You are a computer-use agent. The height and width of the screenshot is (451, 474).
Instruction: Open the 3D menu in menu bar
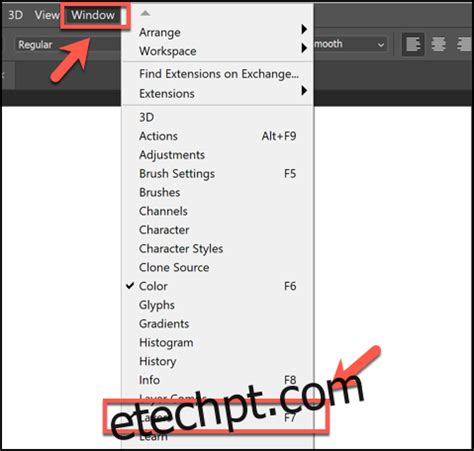tap(15, 15)
